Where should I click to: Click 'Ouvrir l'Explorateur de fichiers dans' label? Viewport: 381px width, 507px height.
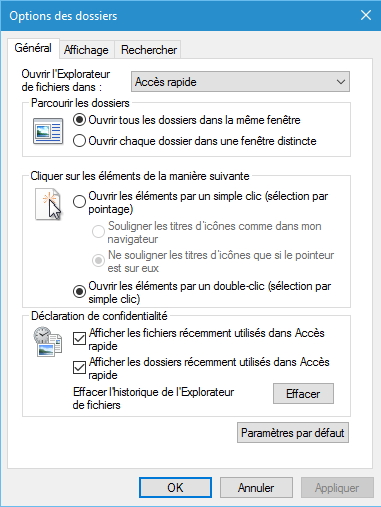tap(66, 80)
